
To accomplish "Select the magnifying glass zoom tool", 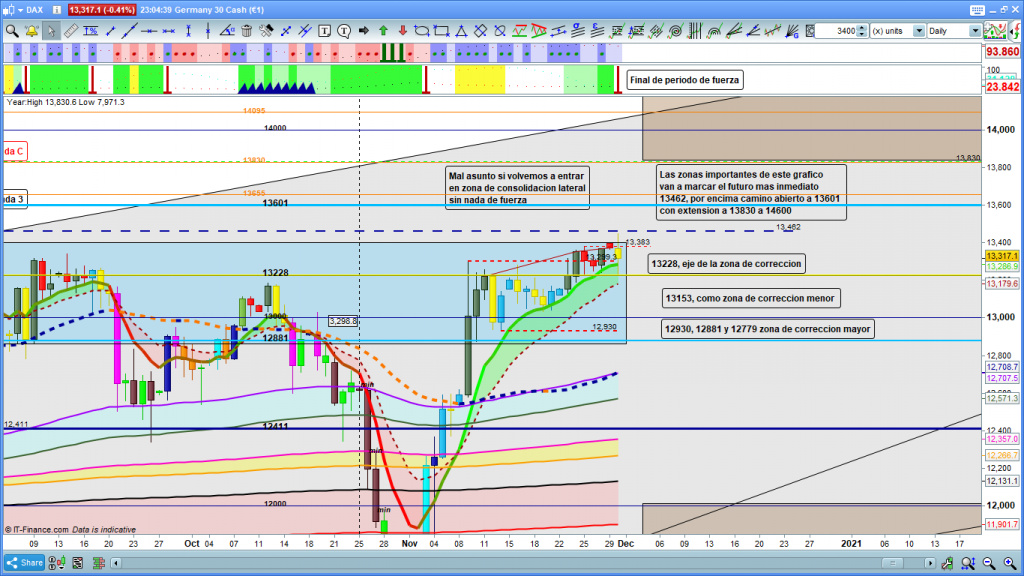I will (12, 31).
